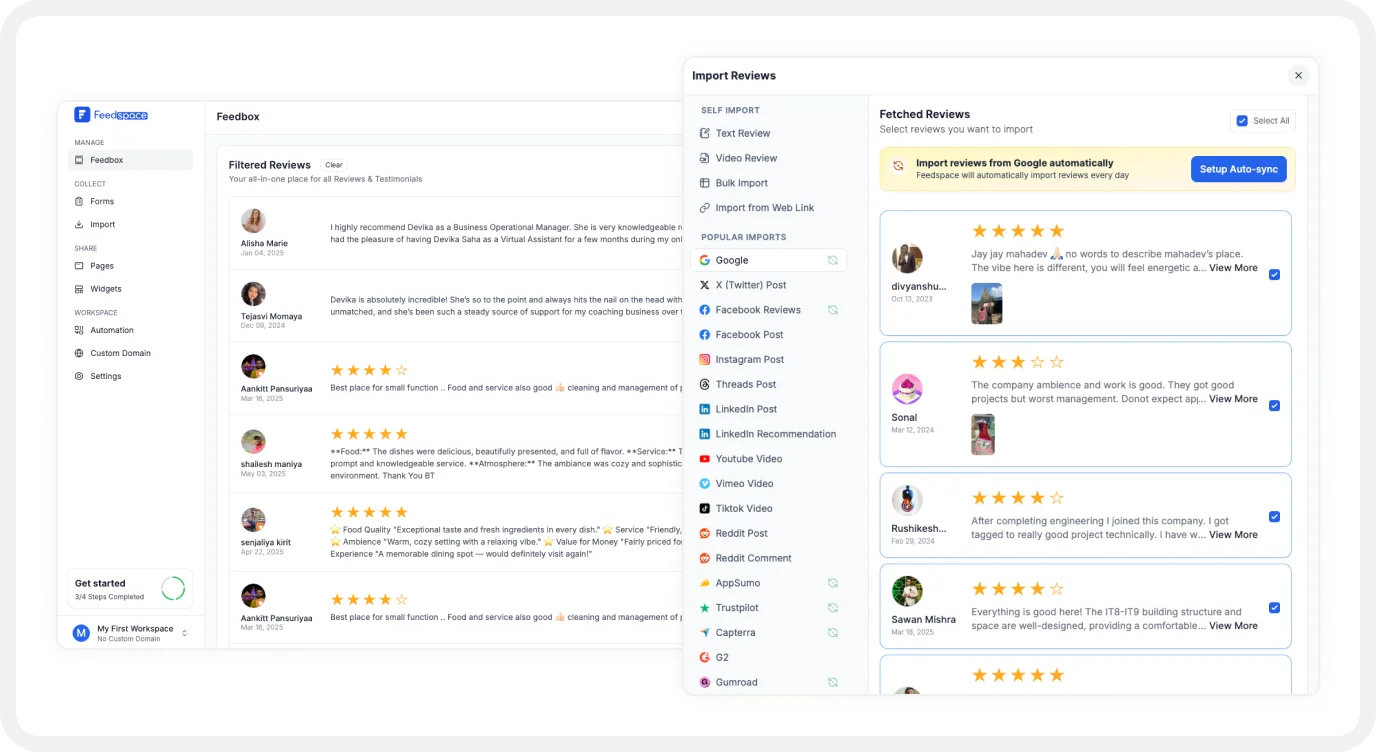Clear the filtered reviews

(x=334, y=165)
